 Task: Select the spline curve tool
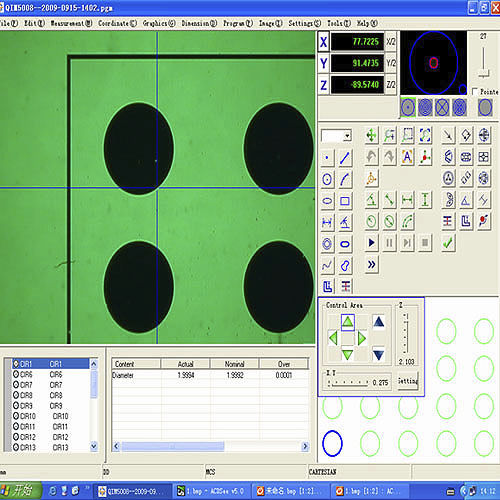[327, 265]
